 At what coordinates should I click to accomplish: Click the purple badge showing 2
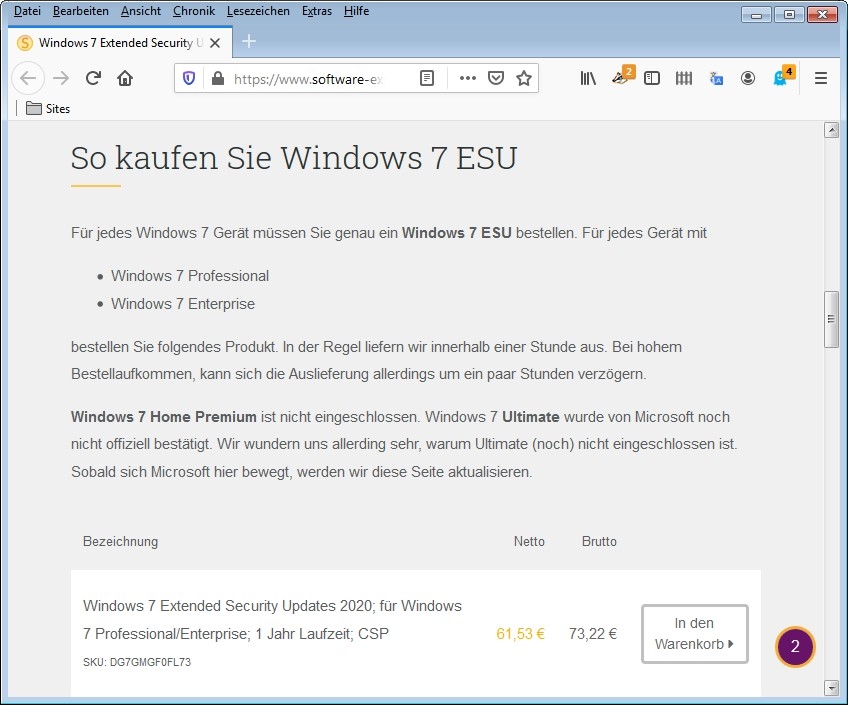(795, 646)
